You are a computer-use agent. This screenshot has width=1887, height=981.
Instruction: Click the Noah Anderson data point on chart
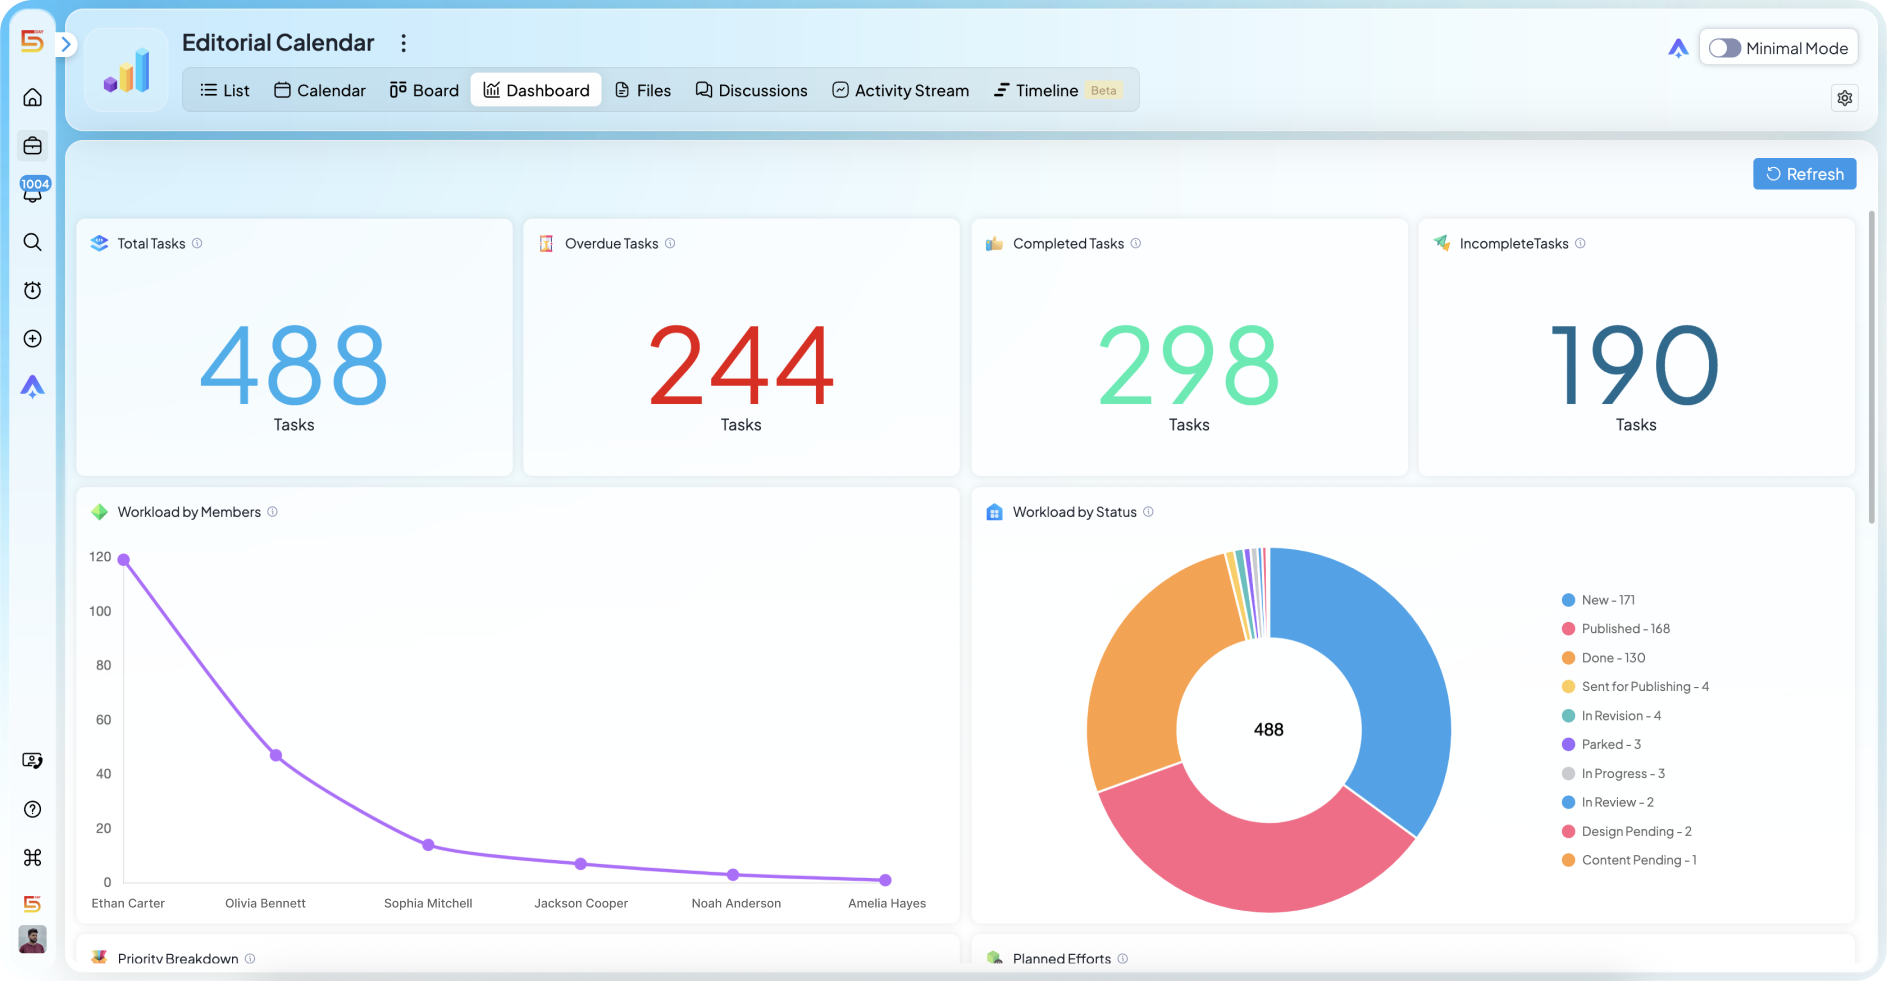click(733, 875)
